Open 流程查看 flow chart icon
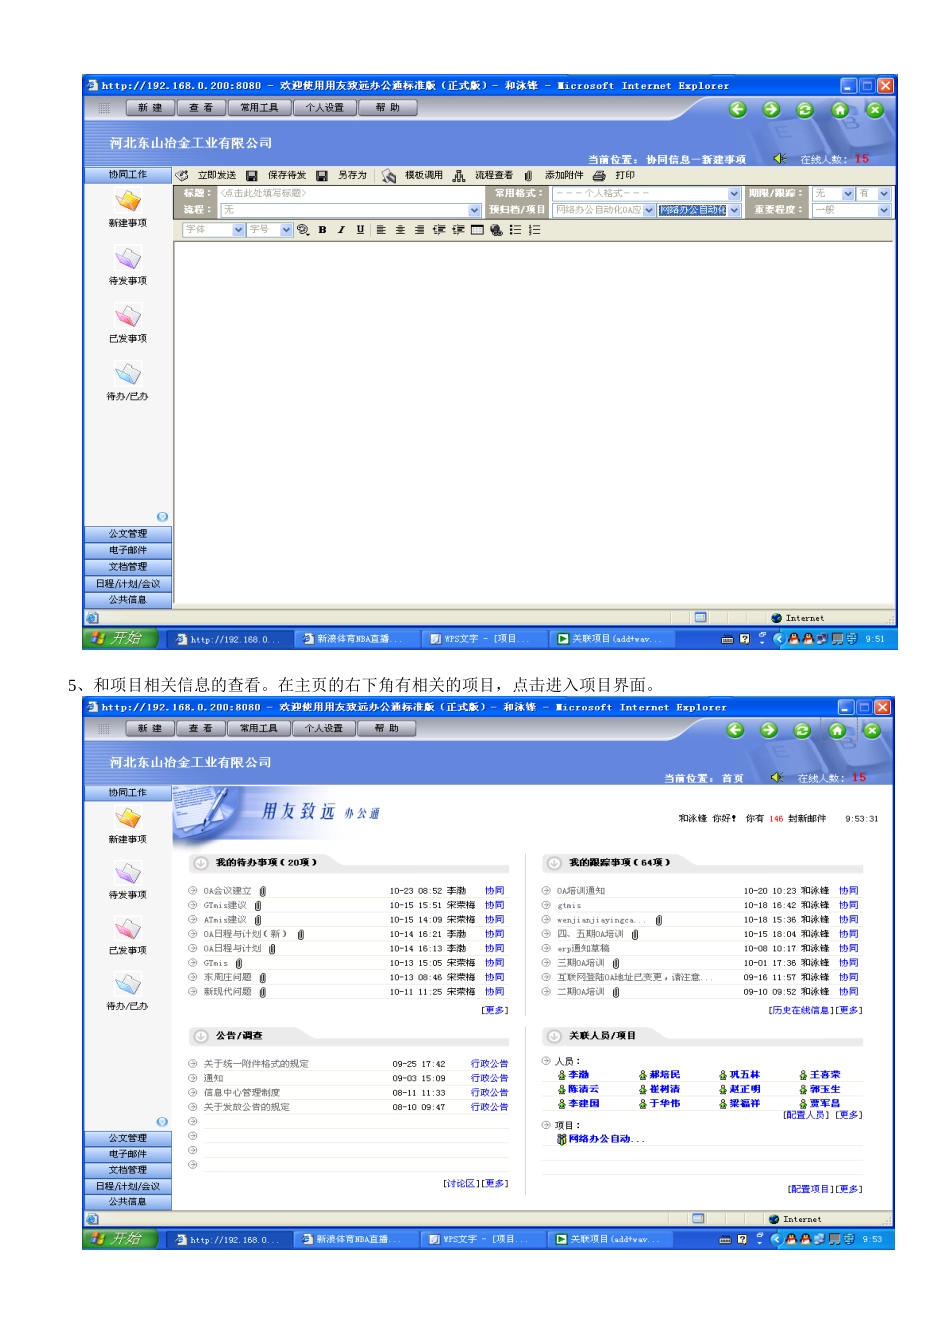The width and height of the screenshot is (950, 1344). [459, 175]
